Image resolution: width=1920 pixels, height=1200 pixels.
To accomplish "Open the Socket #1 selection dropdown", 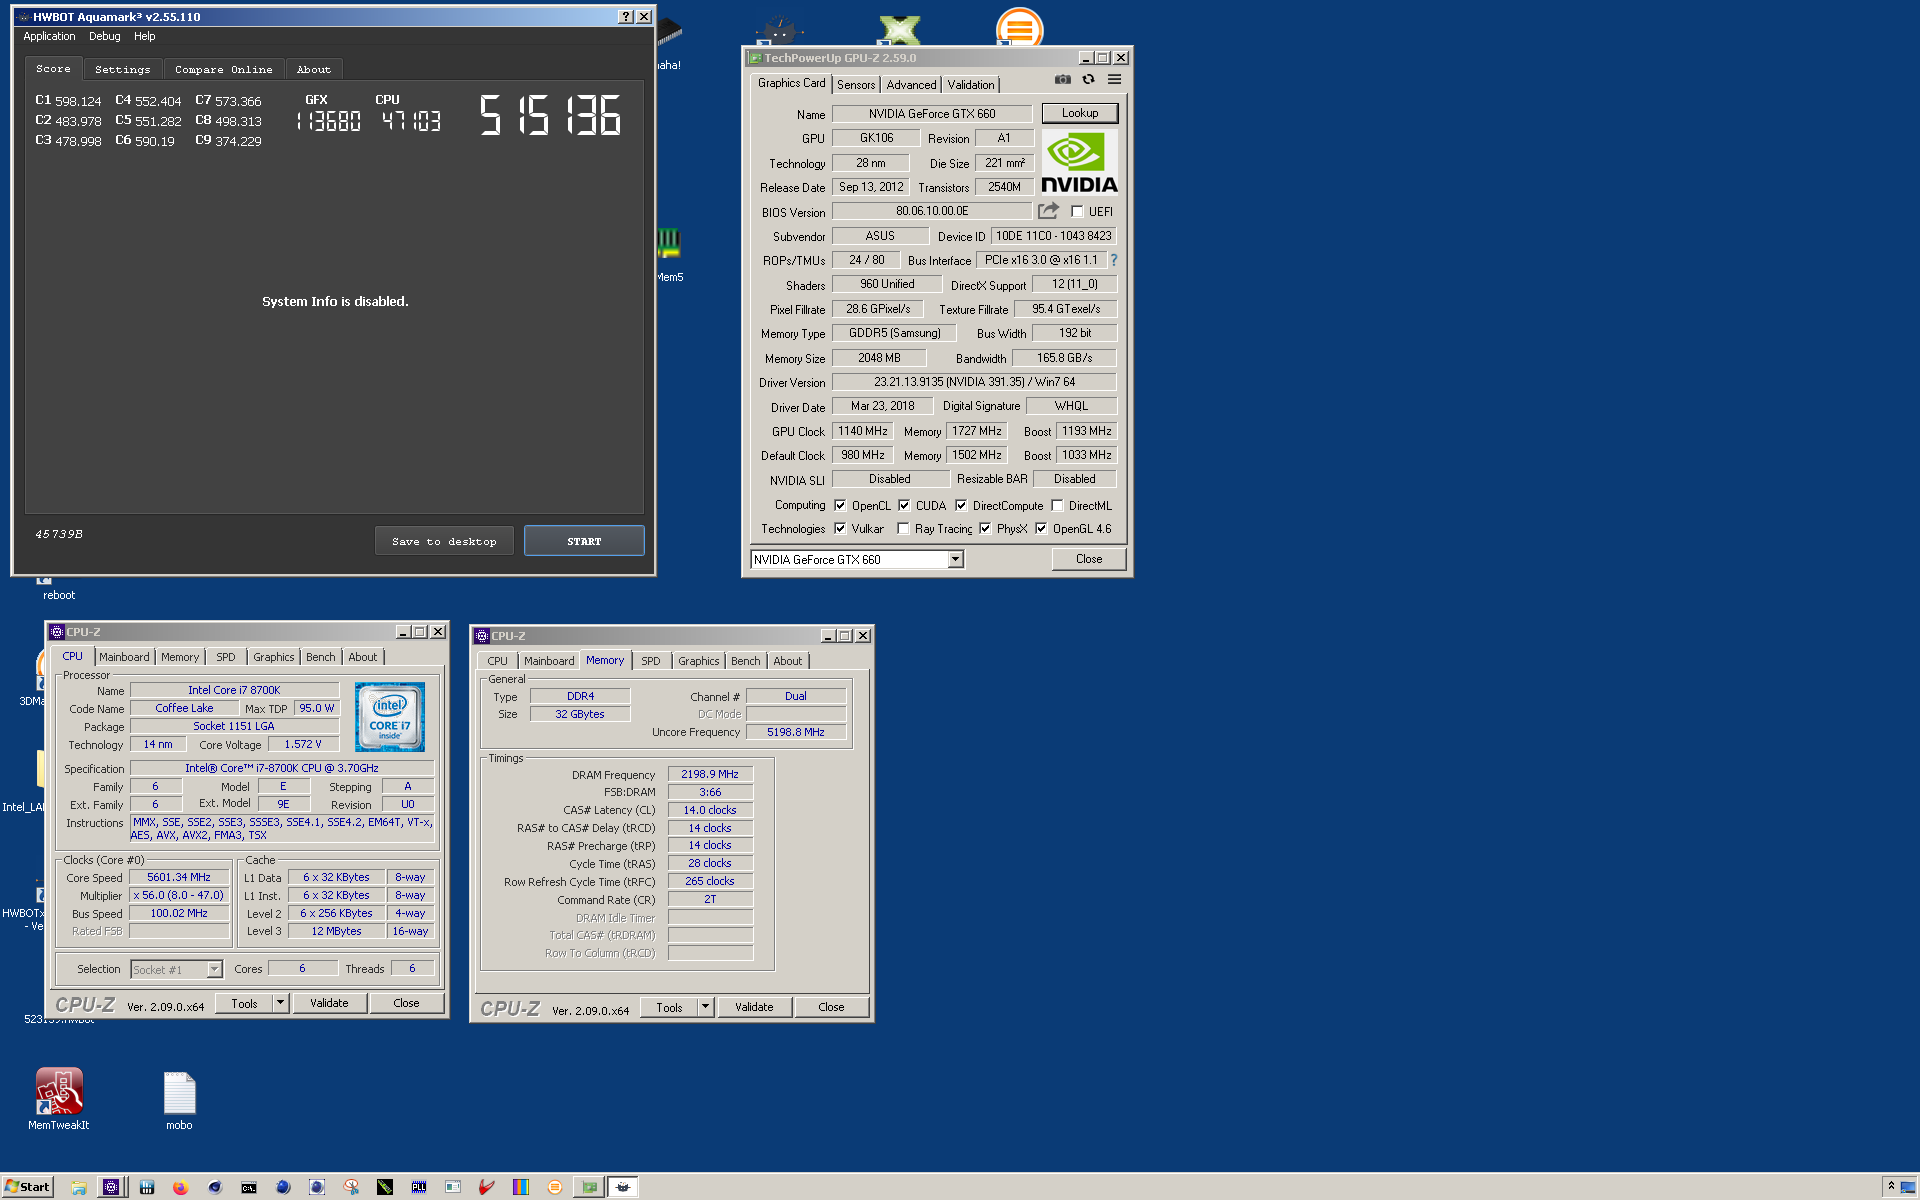I will pos(214,969).
